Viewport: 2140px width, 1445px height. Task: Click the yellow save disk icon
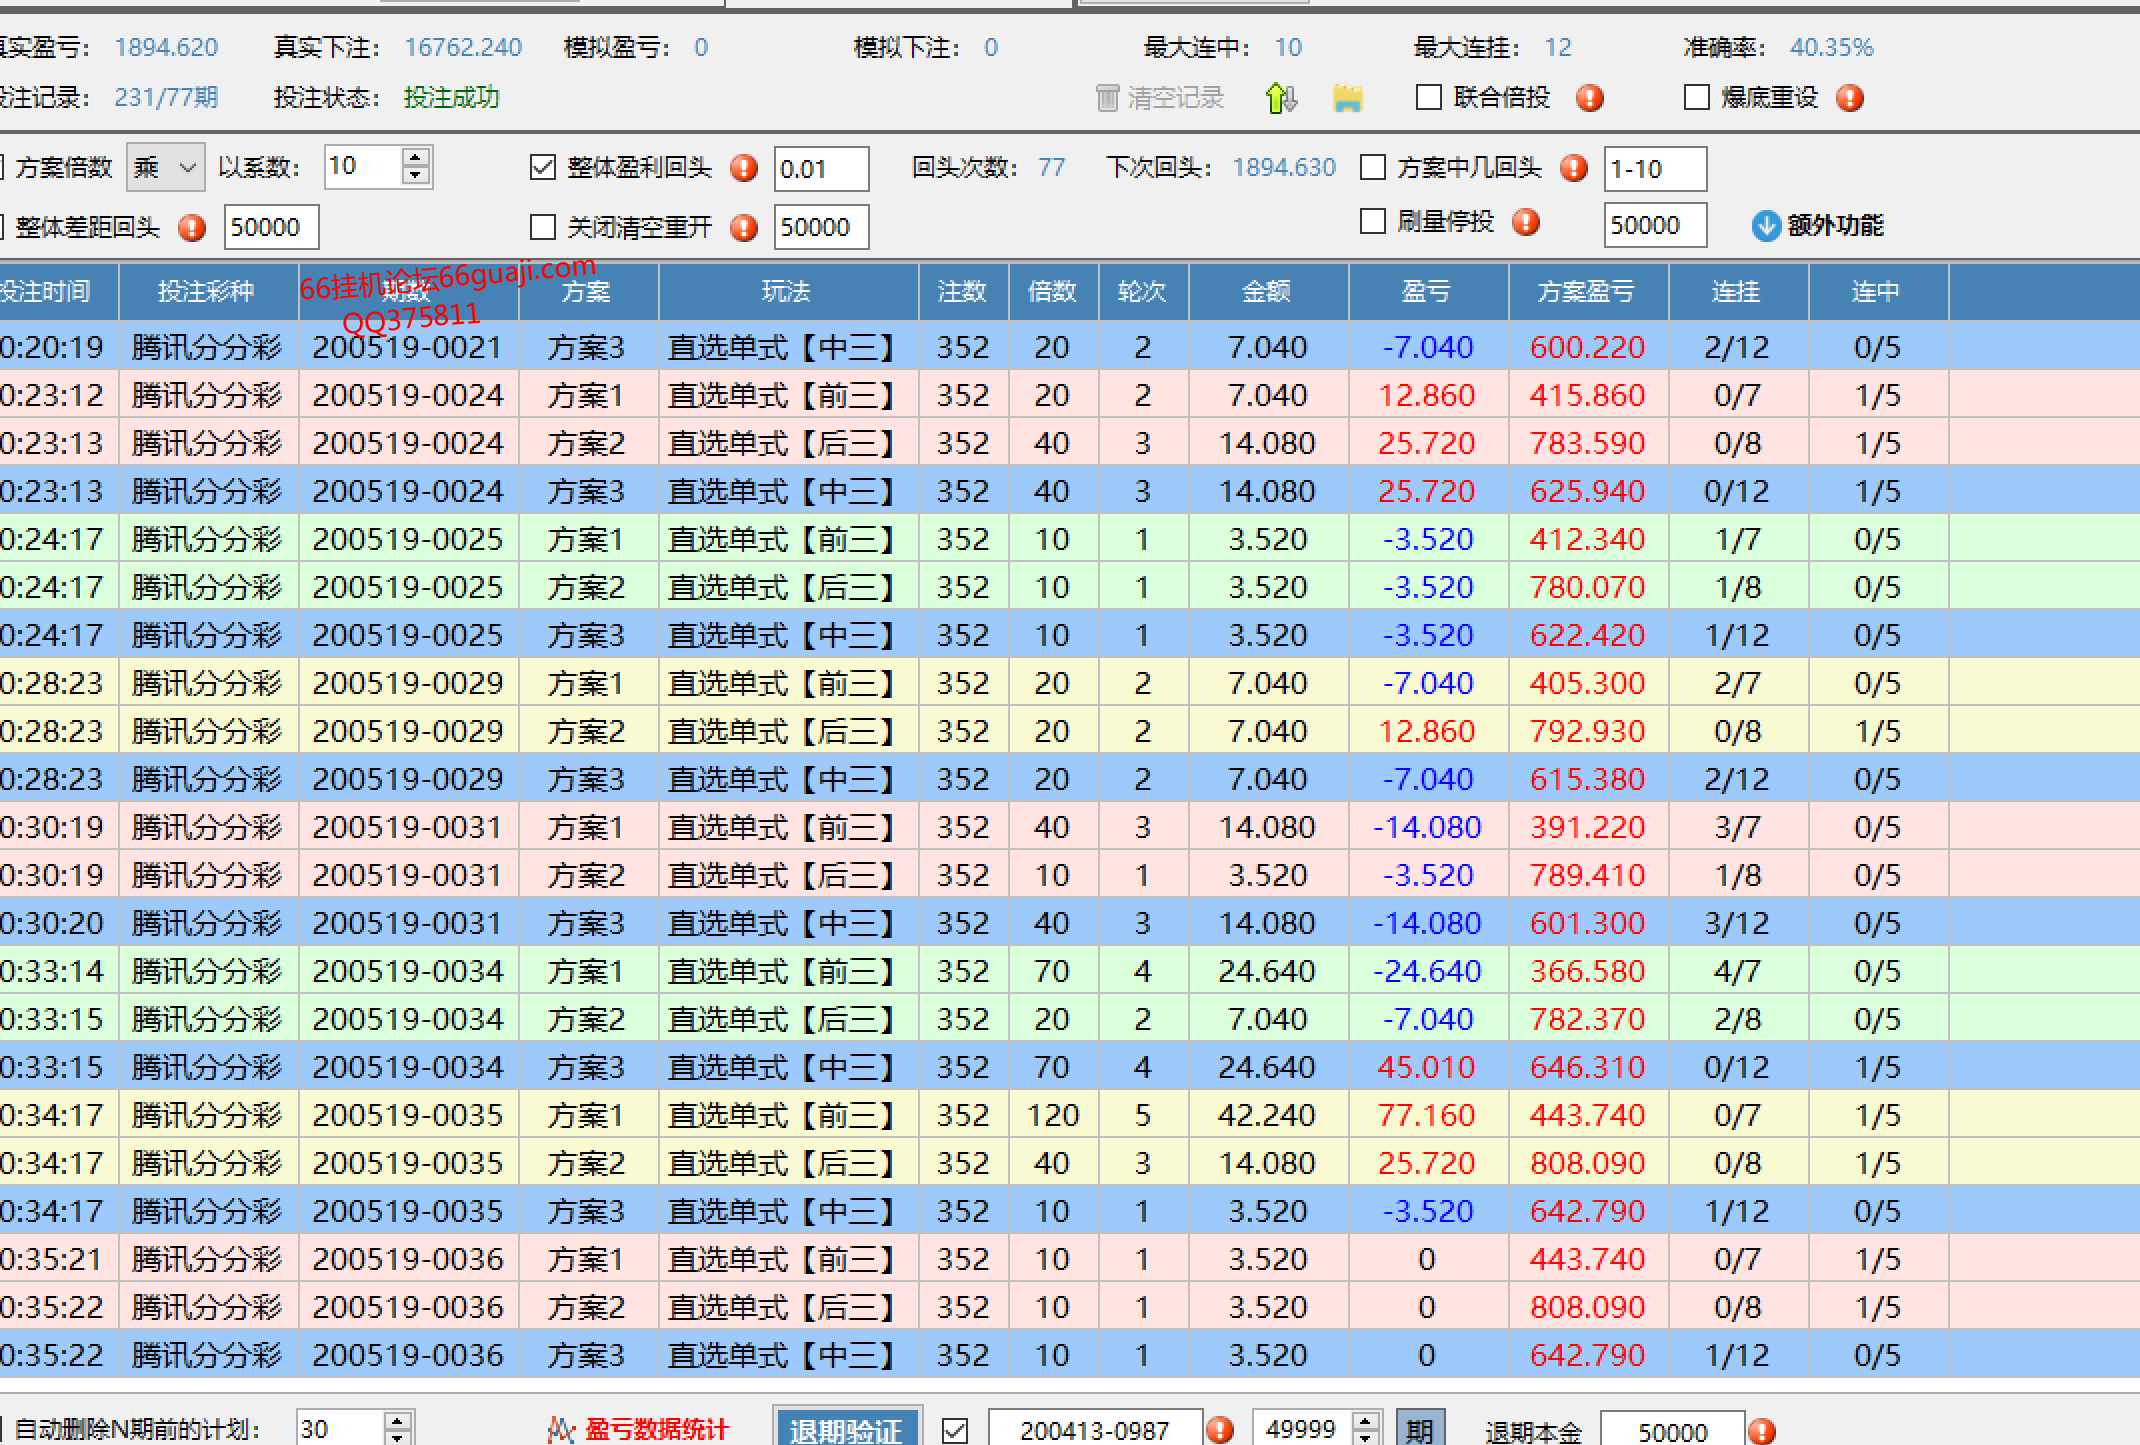(x=1348, y=98)
